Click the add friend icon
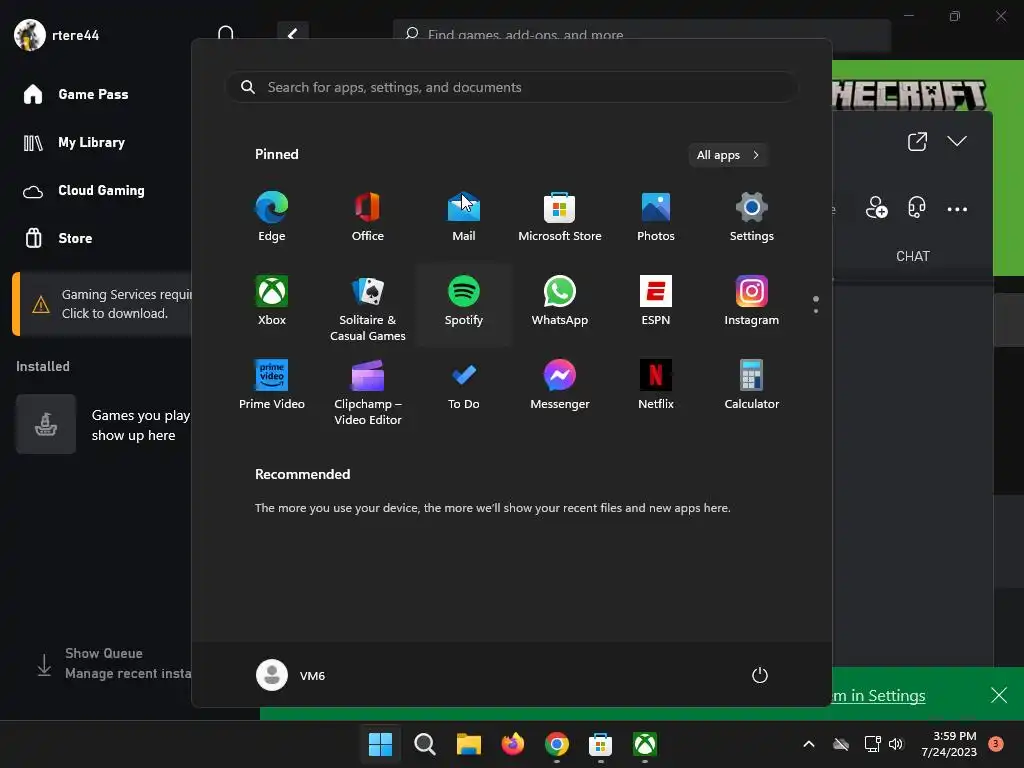The width and height of the screenshot is (1024, 768). [x=876, y=208]
